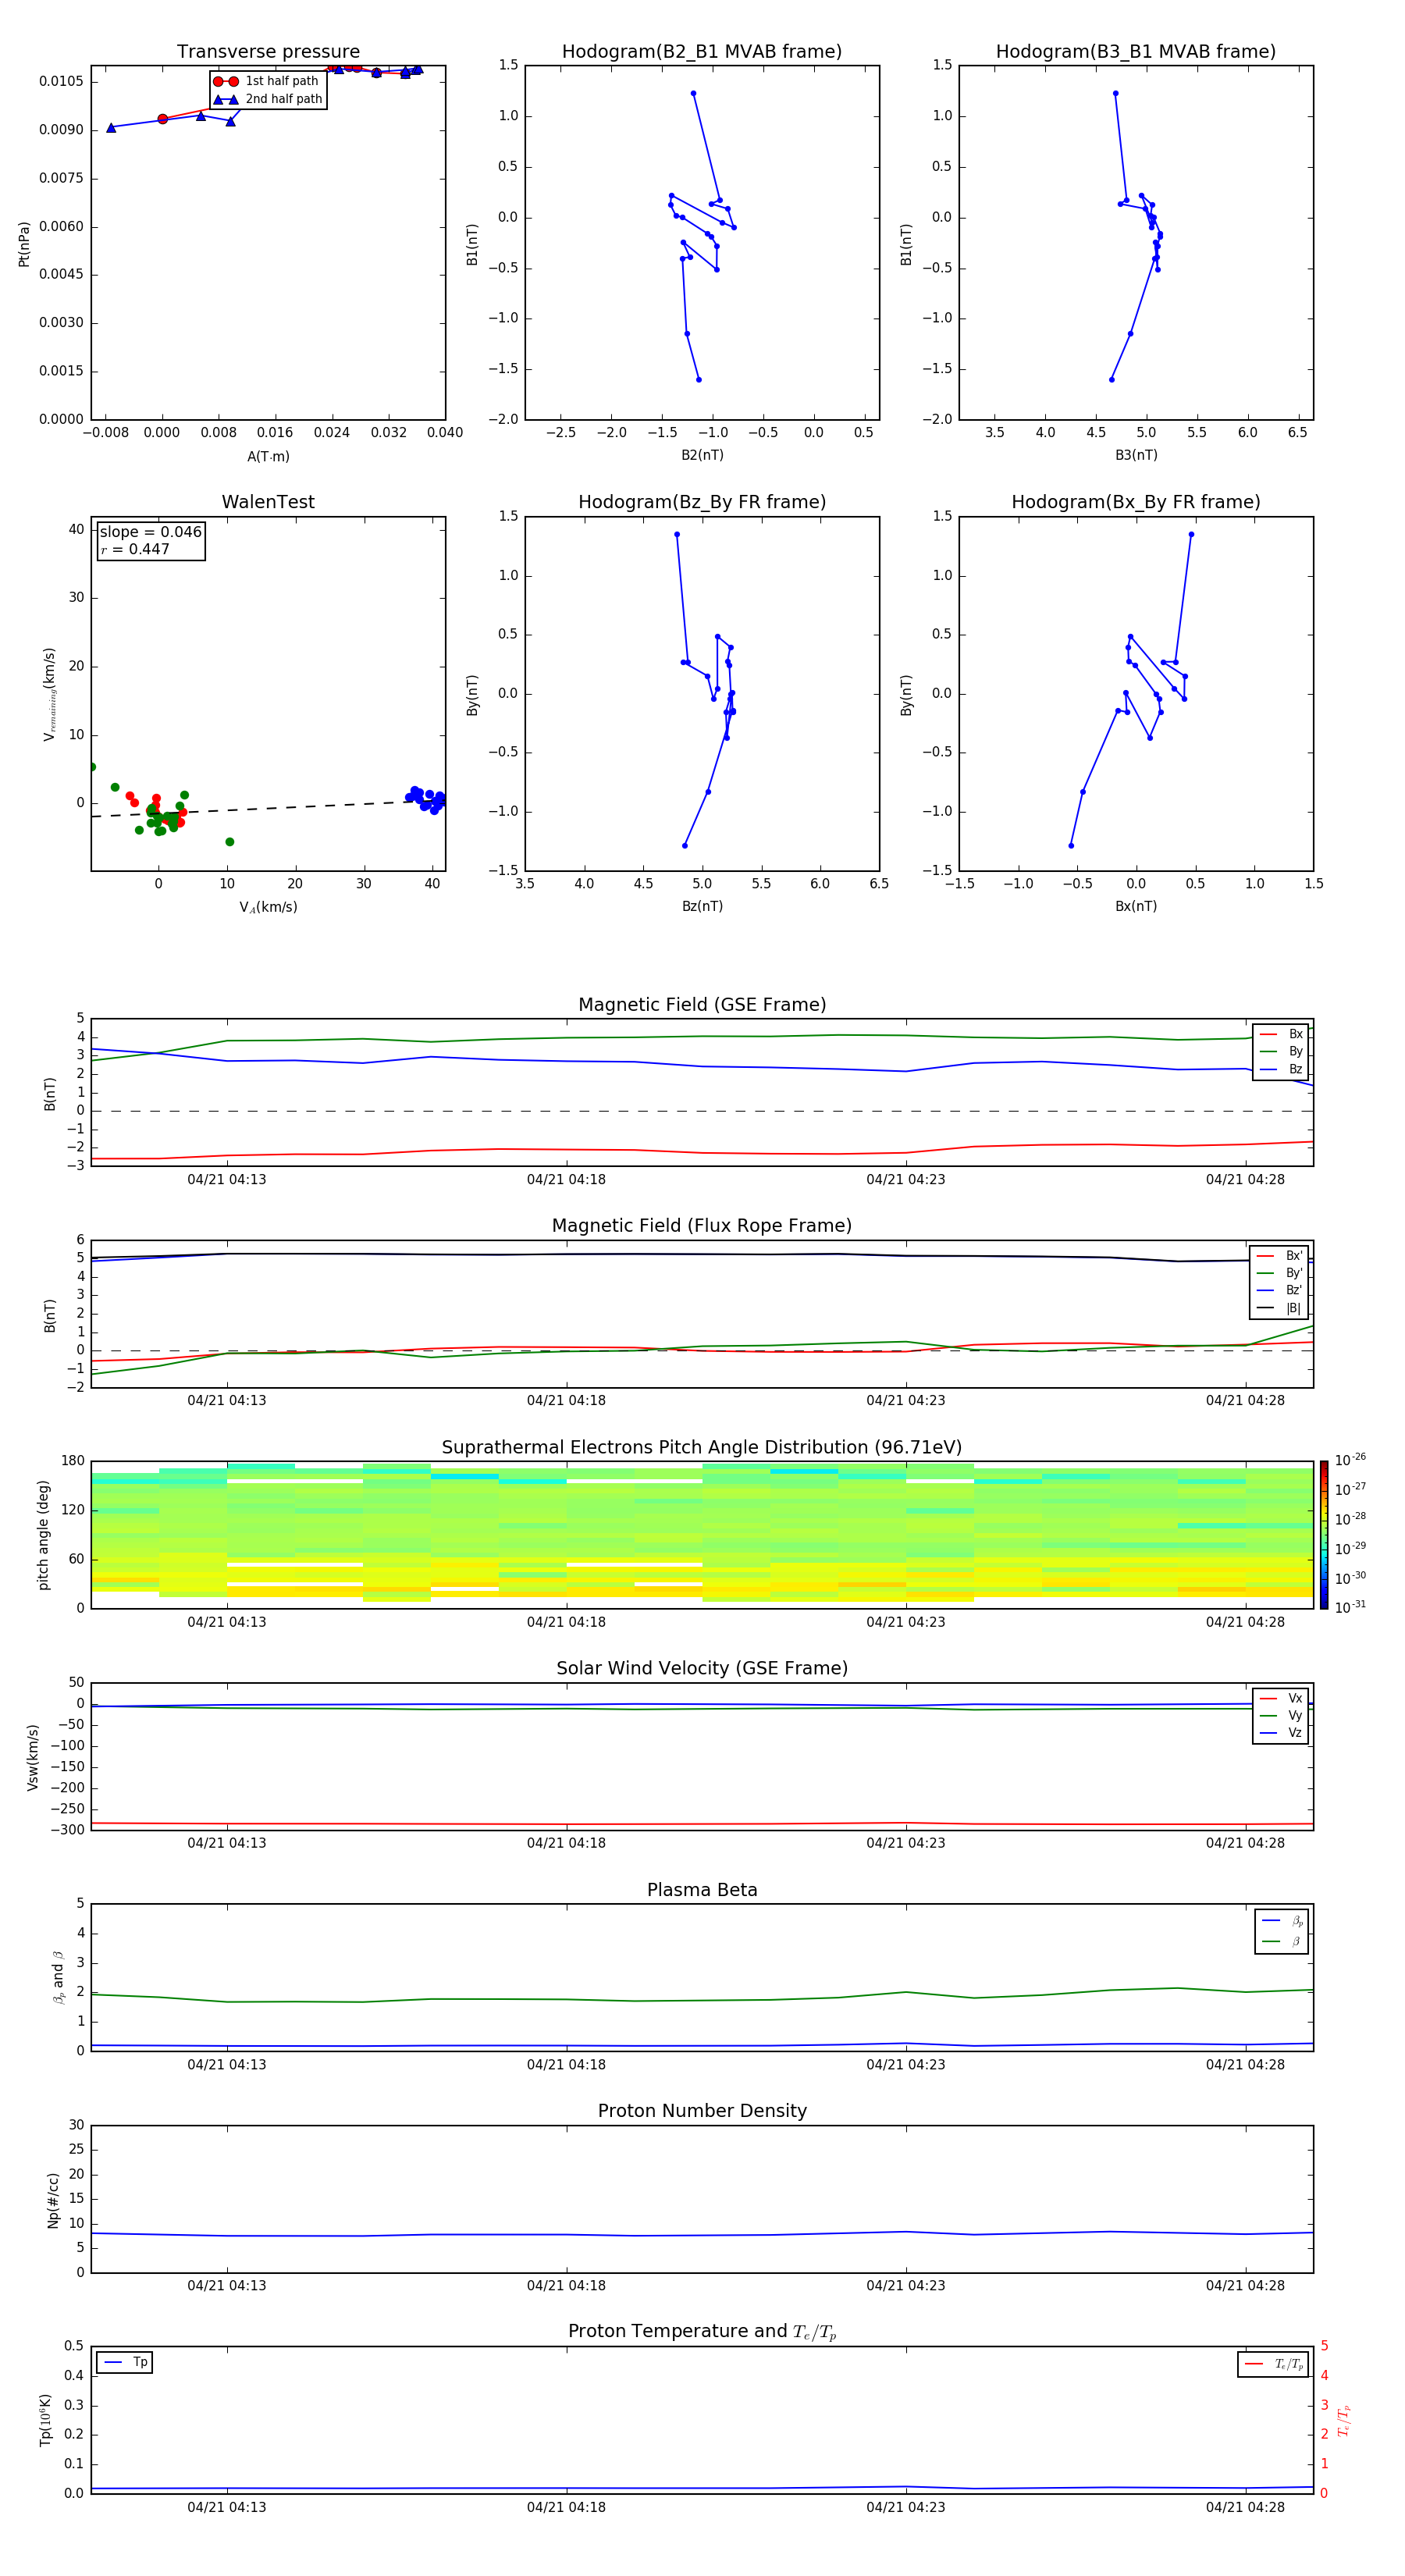Image resolution: width=1405 pixels, height=2576 pixels.
Task: Click the "Proton Temperature and Te/Tp" title
Action: 702,2333
